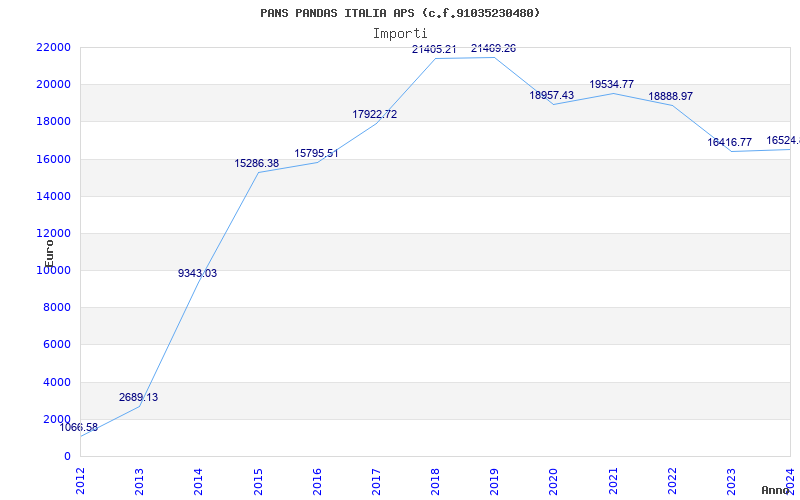Click y-axis value 14000
The height and width of the screenshot is (500, 800).
pos(53,196)
